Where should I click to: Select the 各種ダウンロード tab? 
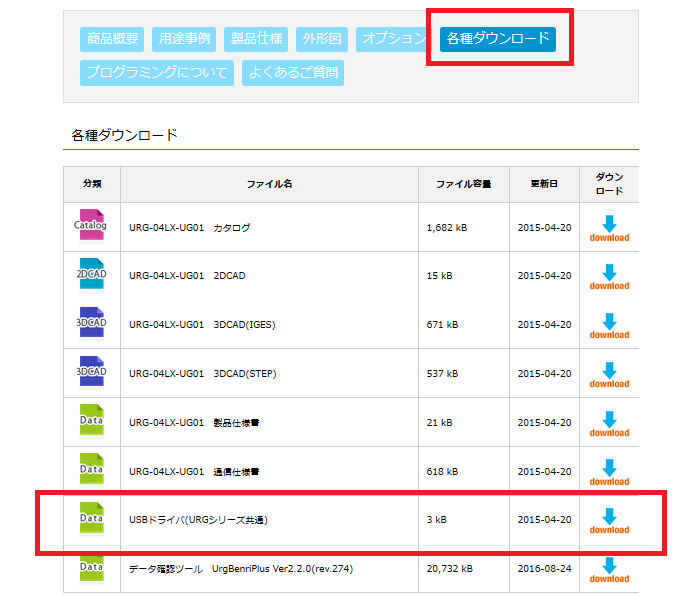point(498,39)
